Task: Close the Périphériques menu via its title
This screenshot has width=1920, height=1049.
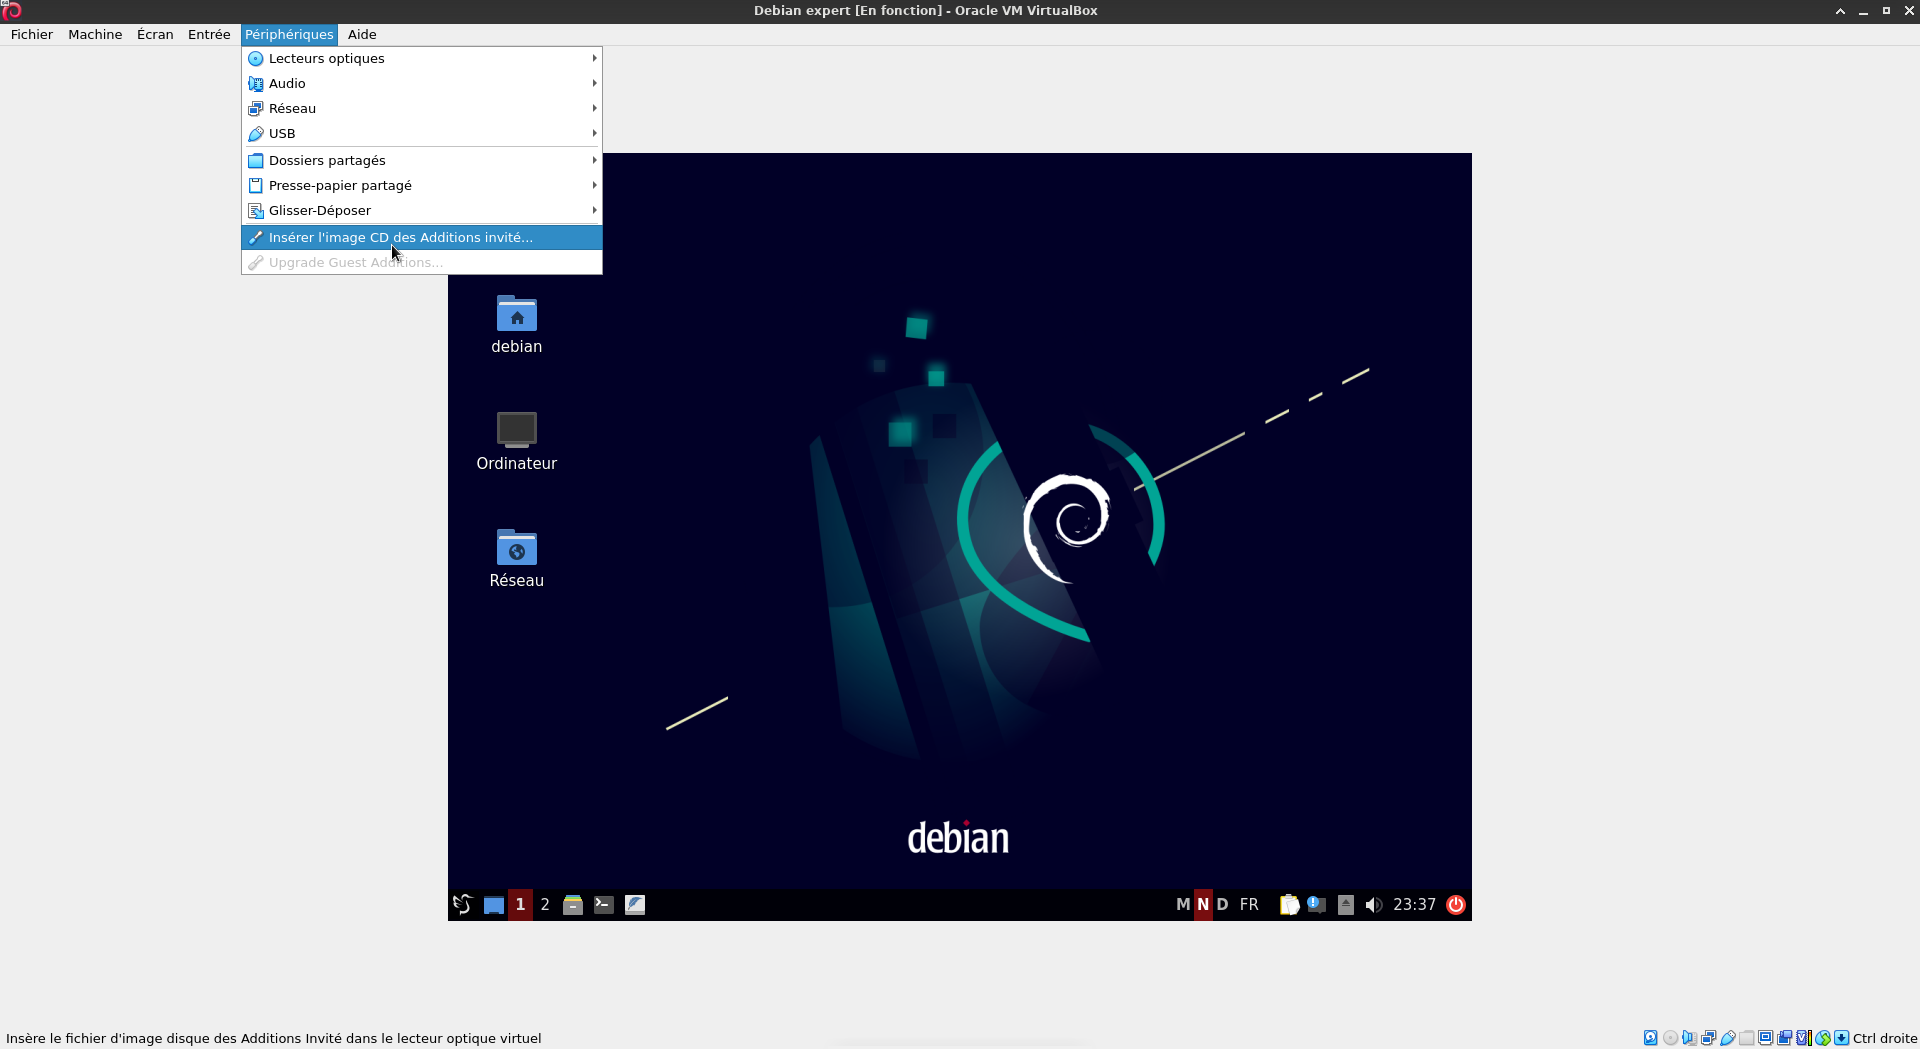Action: tap(289, 34)
